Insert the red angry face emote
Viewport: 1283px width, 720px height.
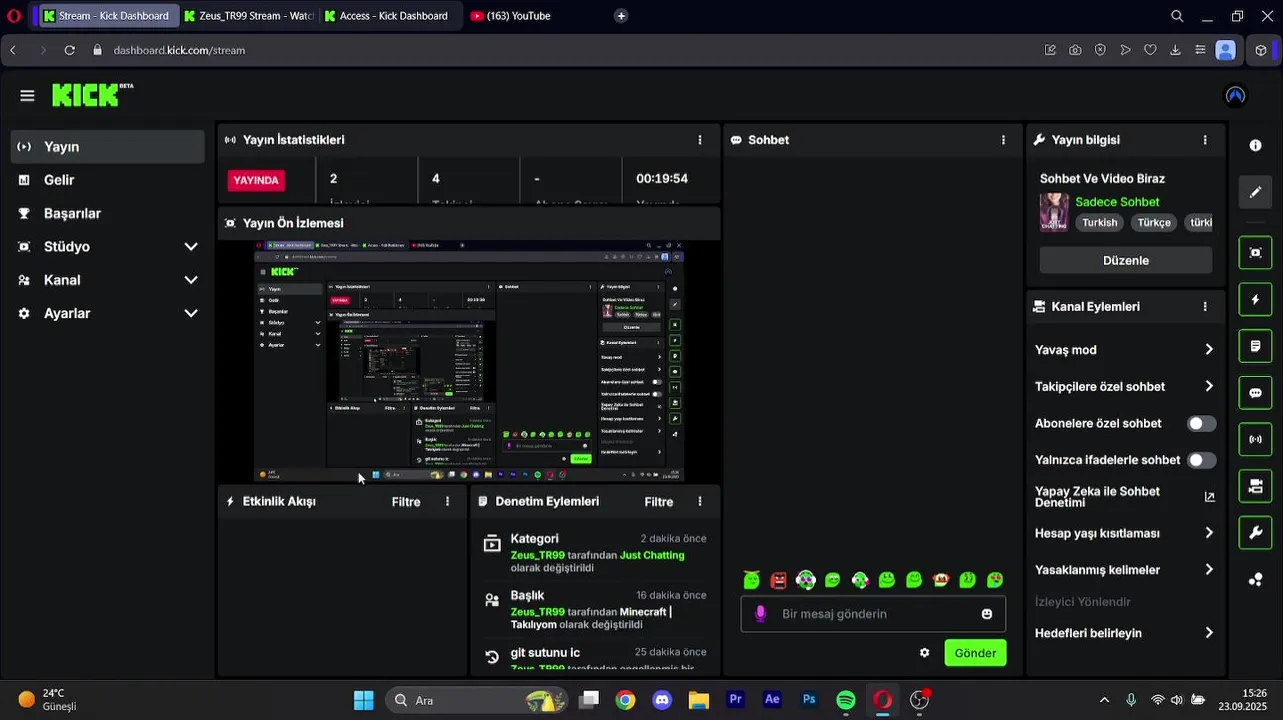(779, 580)
